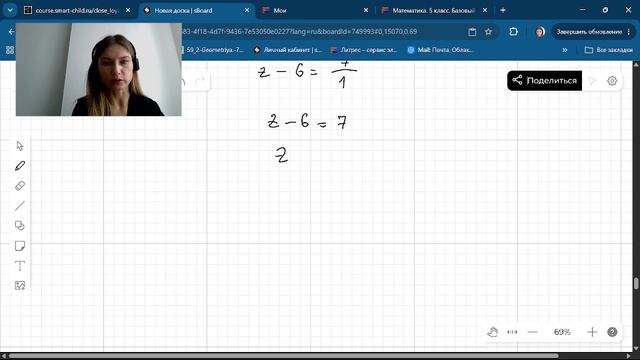Click the fit-to-width arrows icon
This screenshot has width=640, height=360.
[x=512, y=332]
